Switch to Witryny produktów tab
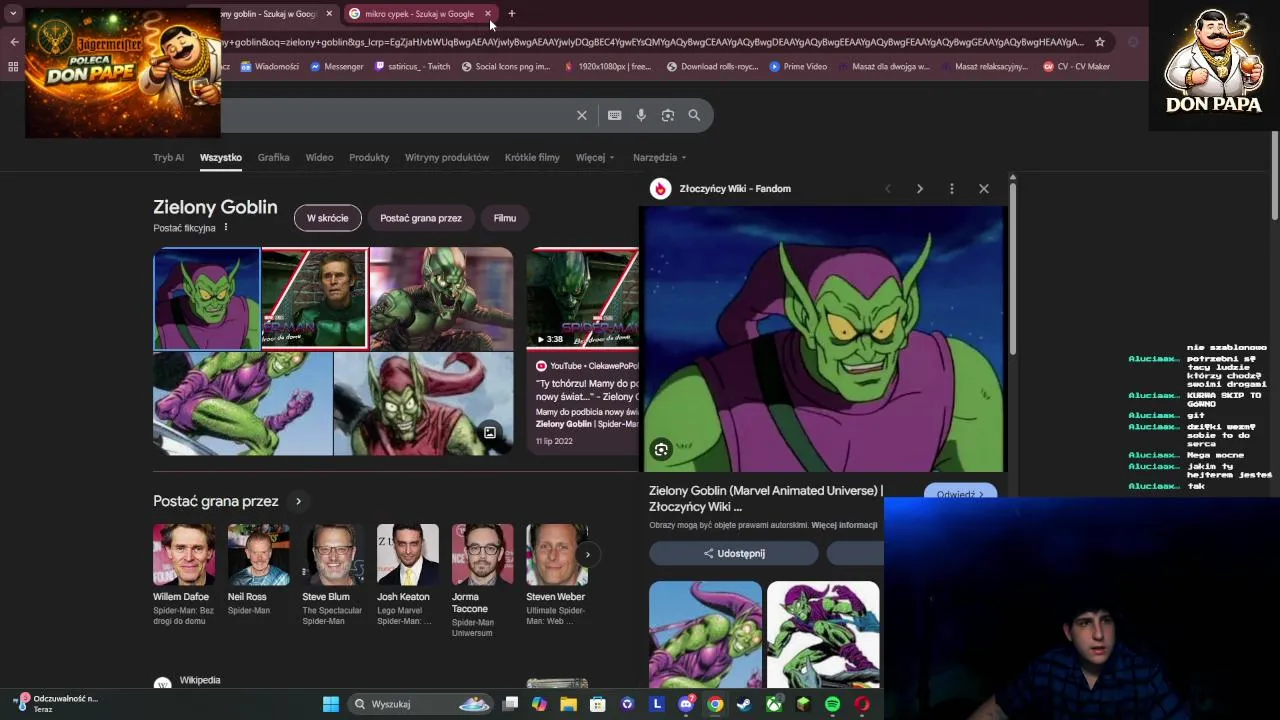Viewport: 1280px width, 720px height. (447, 157)
